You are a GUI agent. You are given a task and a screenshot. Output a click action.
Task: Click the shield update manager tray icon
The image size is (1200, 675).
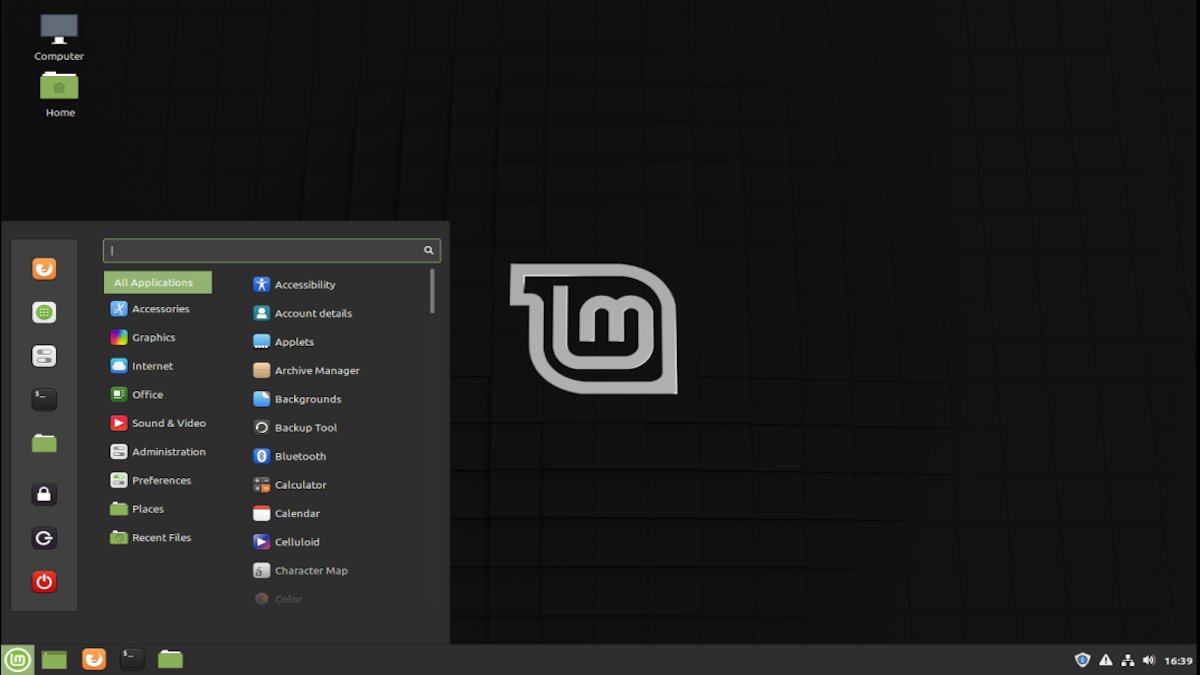[x=1082, y=660]
